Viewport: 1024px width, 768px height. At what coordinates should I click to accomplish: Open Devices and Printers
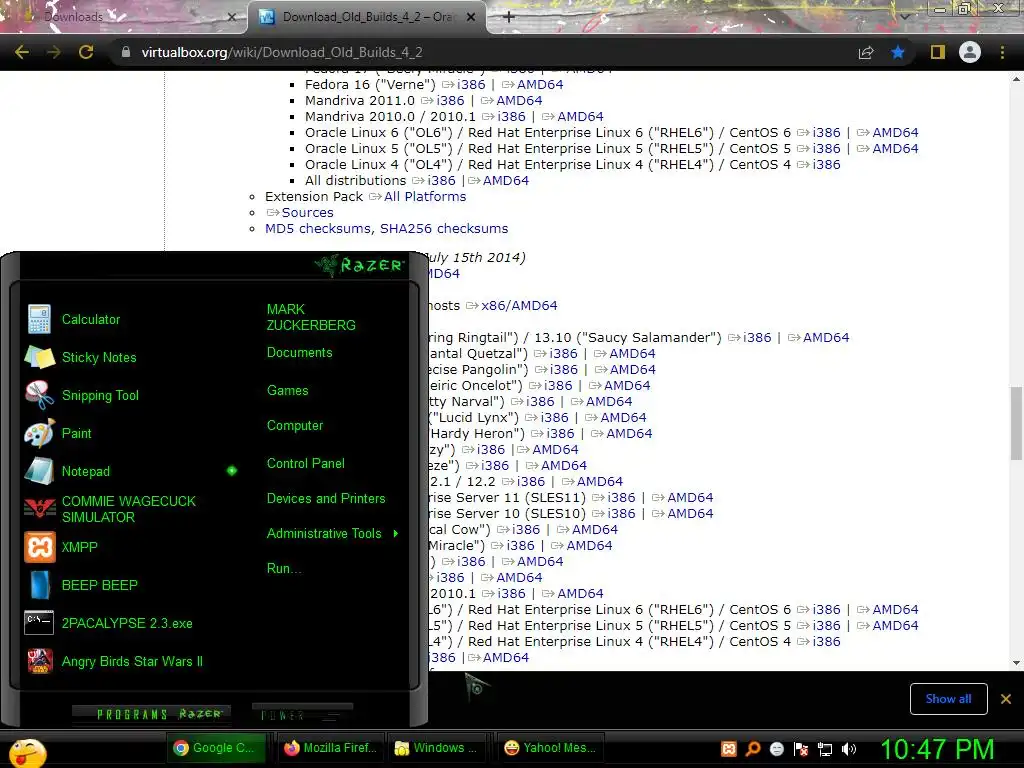point(326,499)
